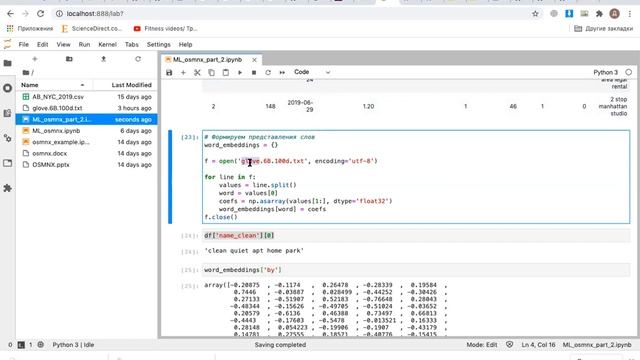Refresh the file list in file browser
Viewport: 640px width, 360px height.
point(138,59)
